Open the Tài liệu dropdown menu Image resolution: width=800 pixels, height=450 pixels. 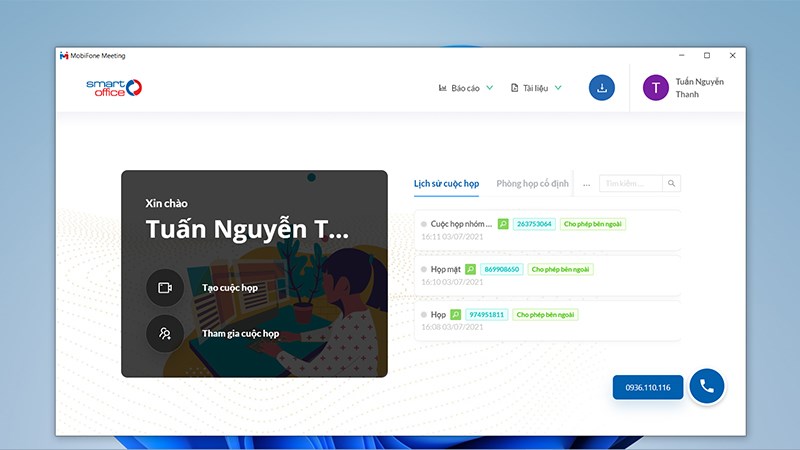(536, 88)
